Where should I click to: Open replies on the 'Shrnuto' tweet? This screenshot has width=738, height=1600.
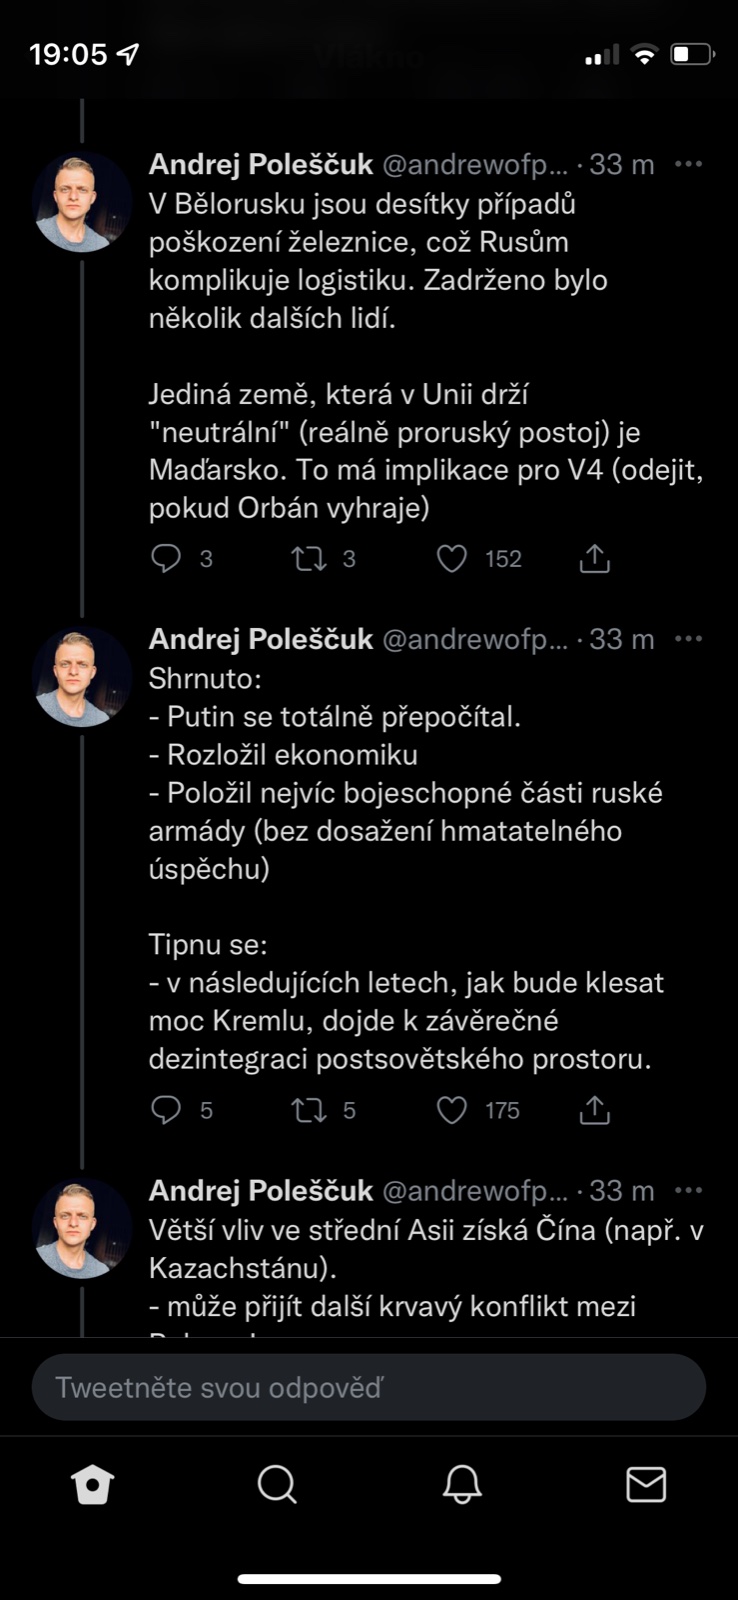click(166, 1110)
